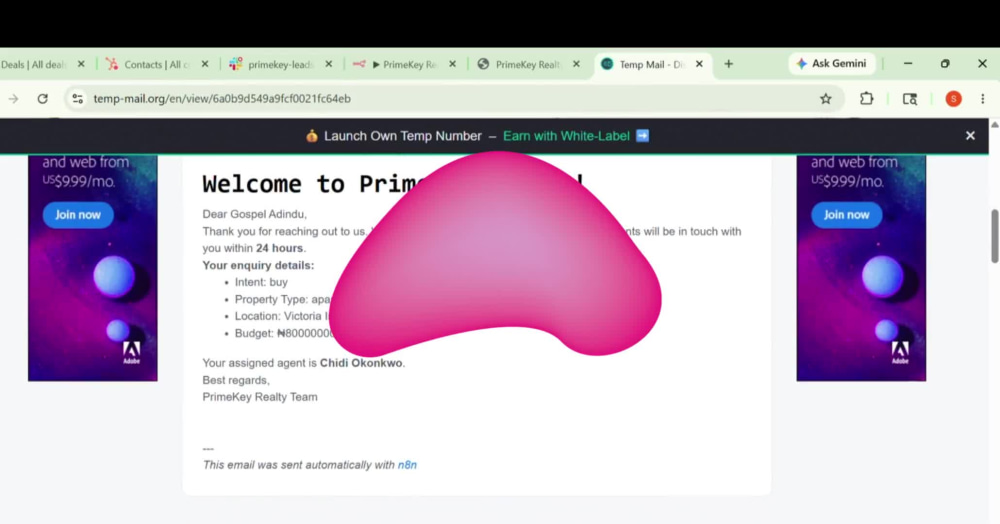Click the scrollbar up arrow
The width and height of the screenshot is (1000, 524).
994,125
